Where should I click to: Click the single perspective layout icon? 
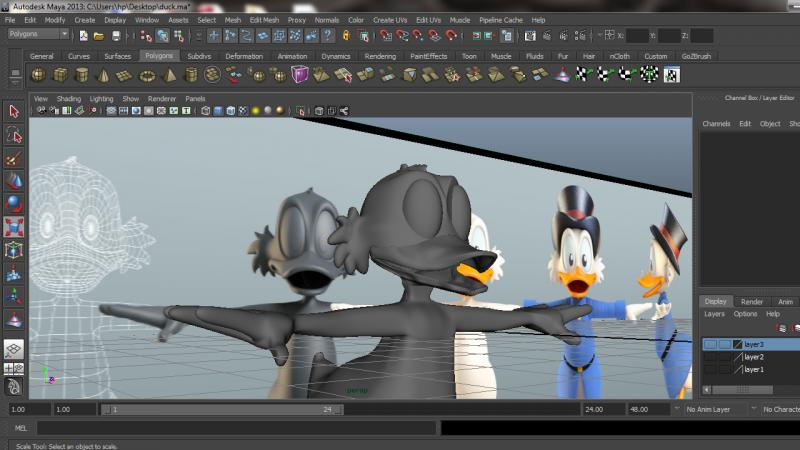(14, 349)
